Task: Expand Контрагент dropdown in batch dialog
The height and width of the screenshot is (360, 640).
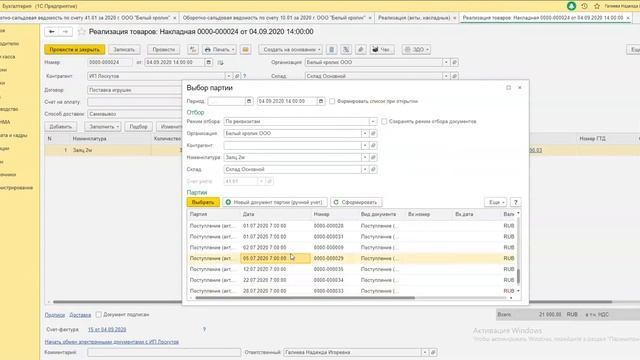Action: point(365,145)
